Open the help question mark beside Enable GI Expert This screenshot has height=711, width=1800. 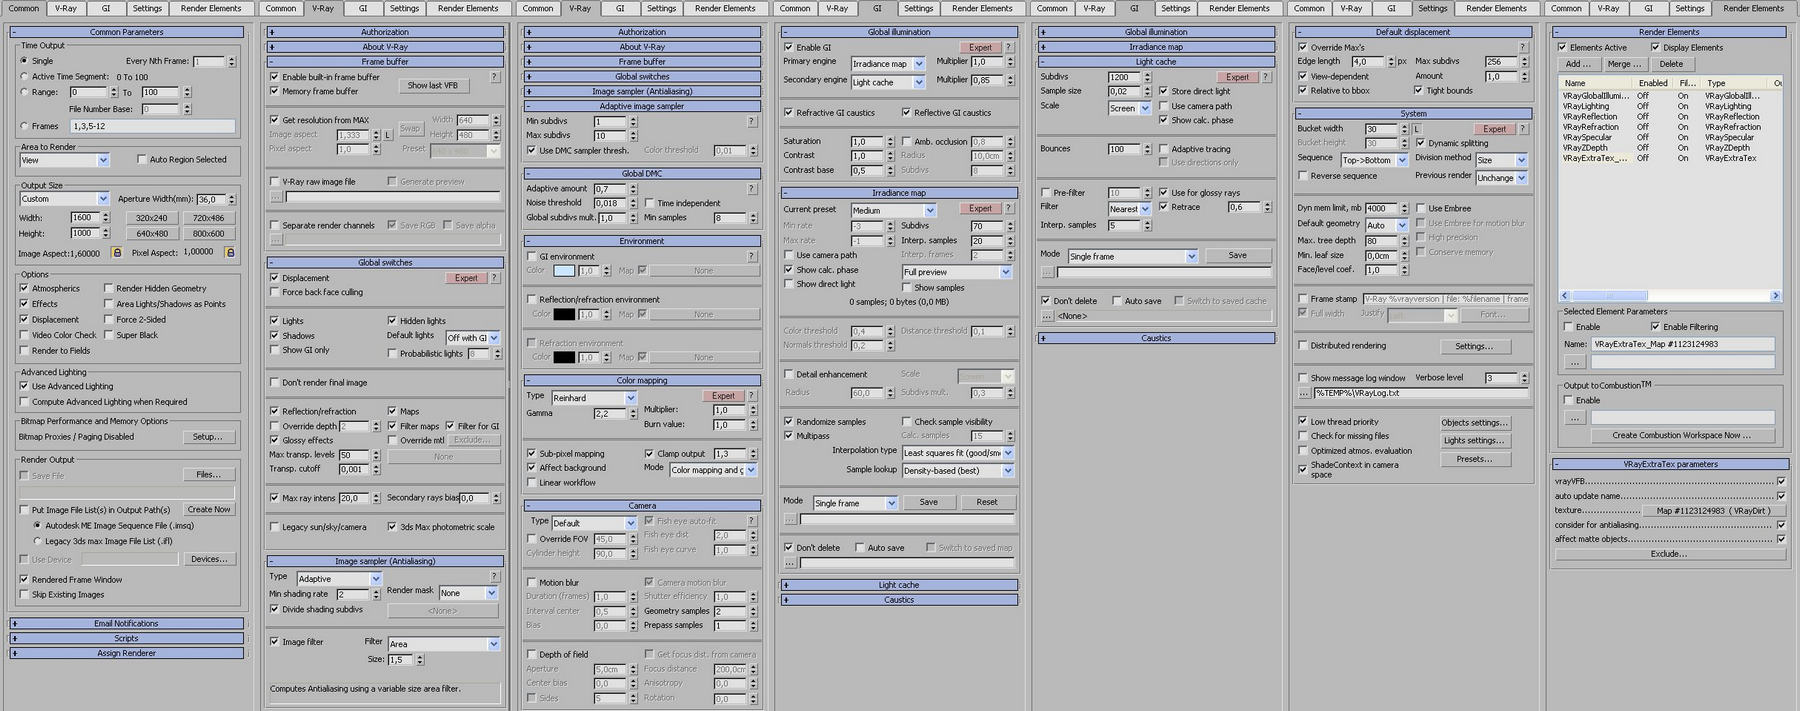(x=1008, y=47)
